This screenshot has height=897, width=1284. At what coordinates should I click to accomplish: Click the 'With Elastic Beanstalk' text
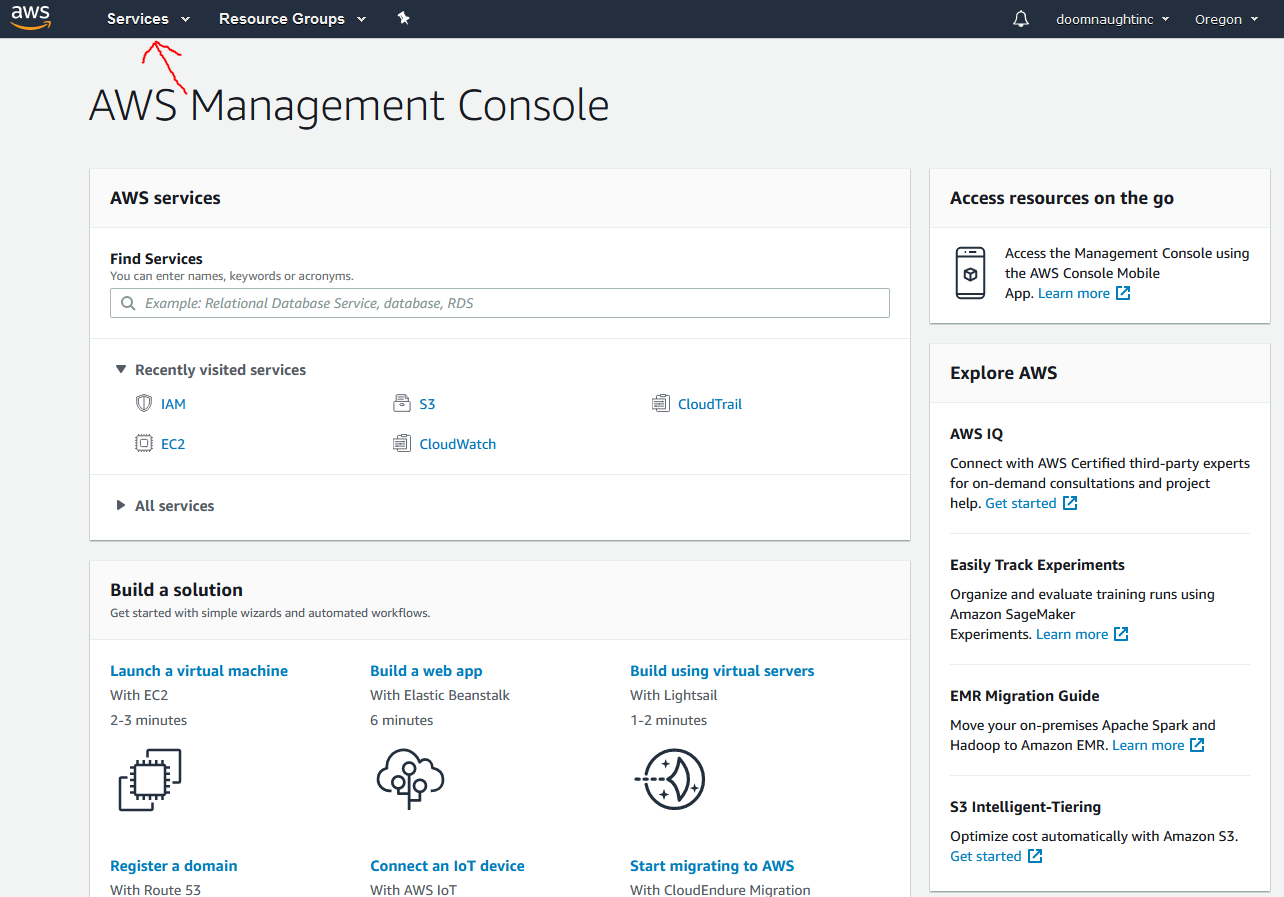[x=438, y=695]
